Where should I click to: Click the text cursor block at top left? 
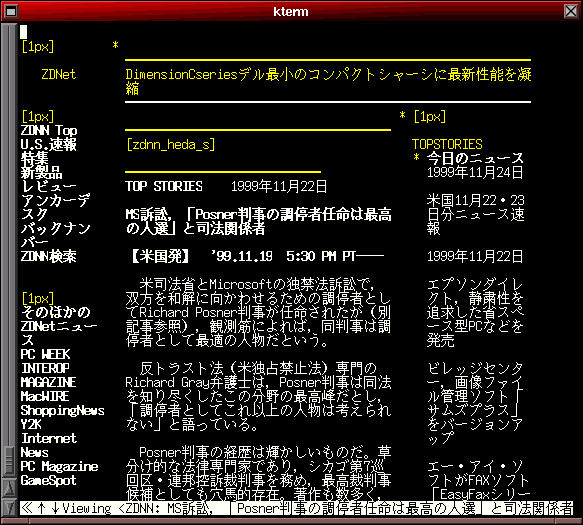(23, 32)
